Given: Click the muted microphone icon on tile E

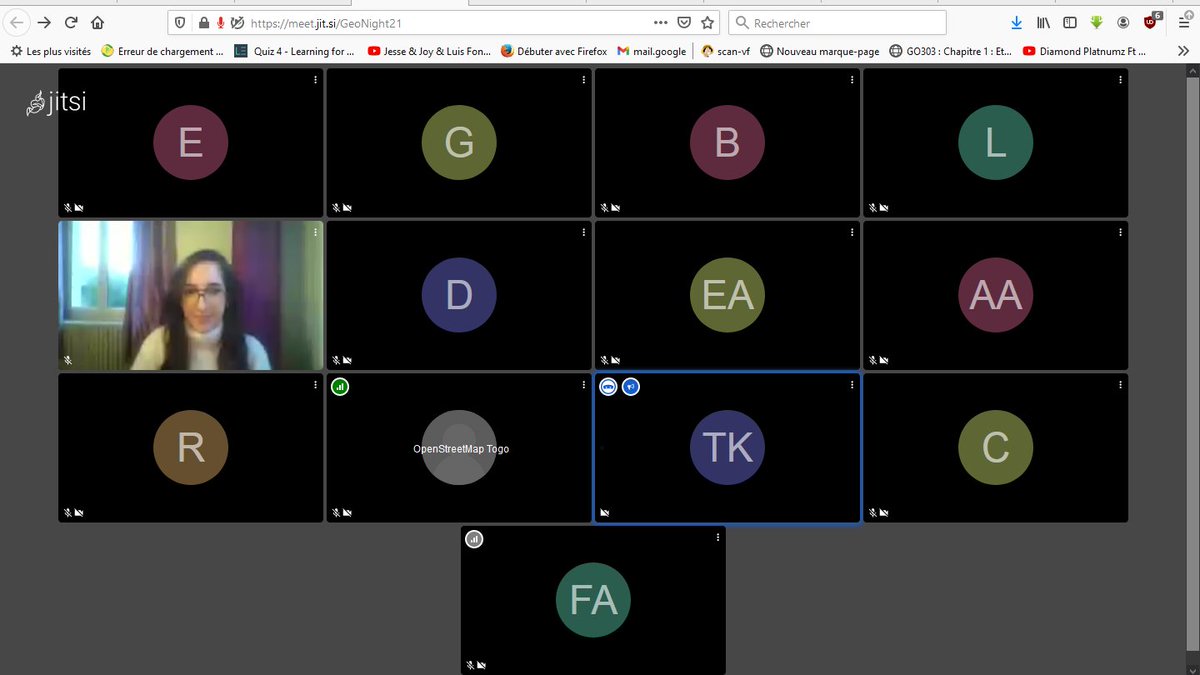Looking at the screenshot, I should coord(68,208).
